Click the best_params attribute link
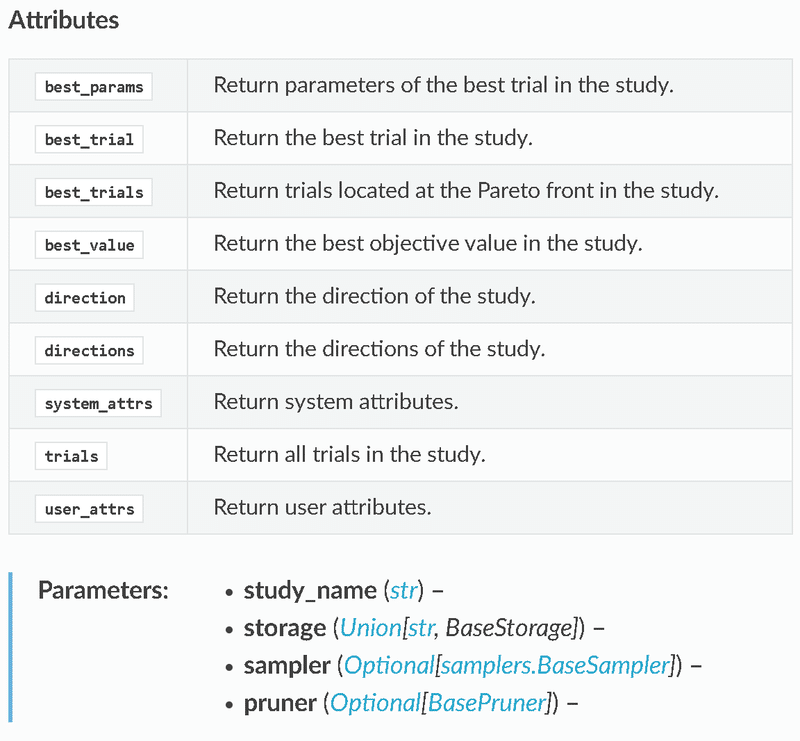The height and width of the screenshot is (741, 800). tap(94, 86)
